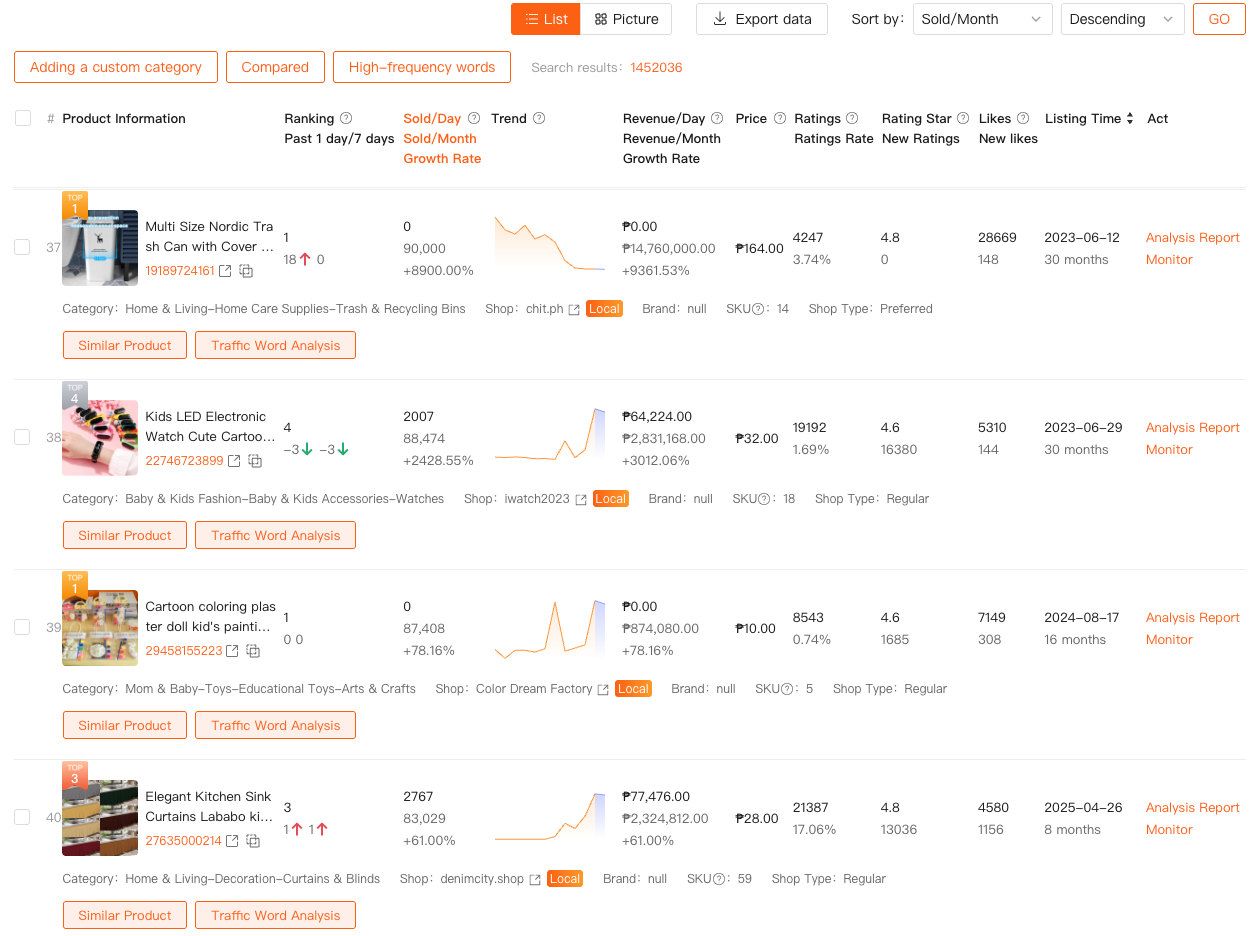The width and height of the screenshot is (1255, 936).
Task: Click help icon next to Rating Star header
Action: tap(963, 118)
